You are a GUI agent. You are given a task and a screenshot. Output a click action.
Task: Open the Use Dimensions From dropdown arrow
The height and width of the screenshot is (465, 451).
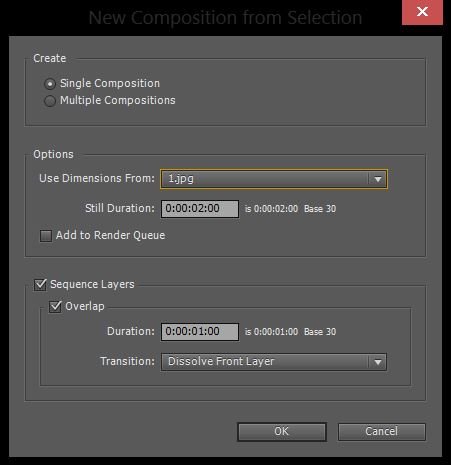[x=377, y=179]
